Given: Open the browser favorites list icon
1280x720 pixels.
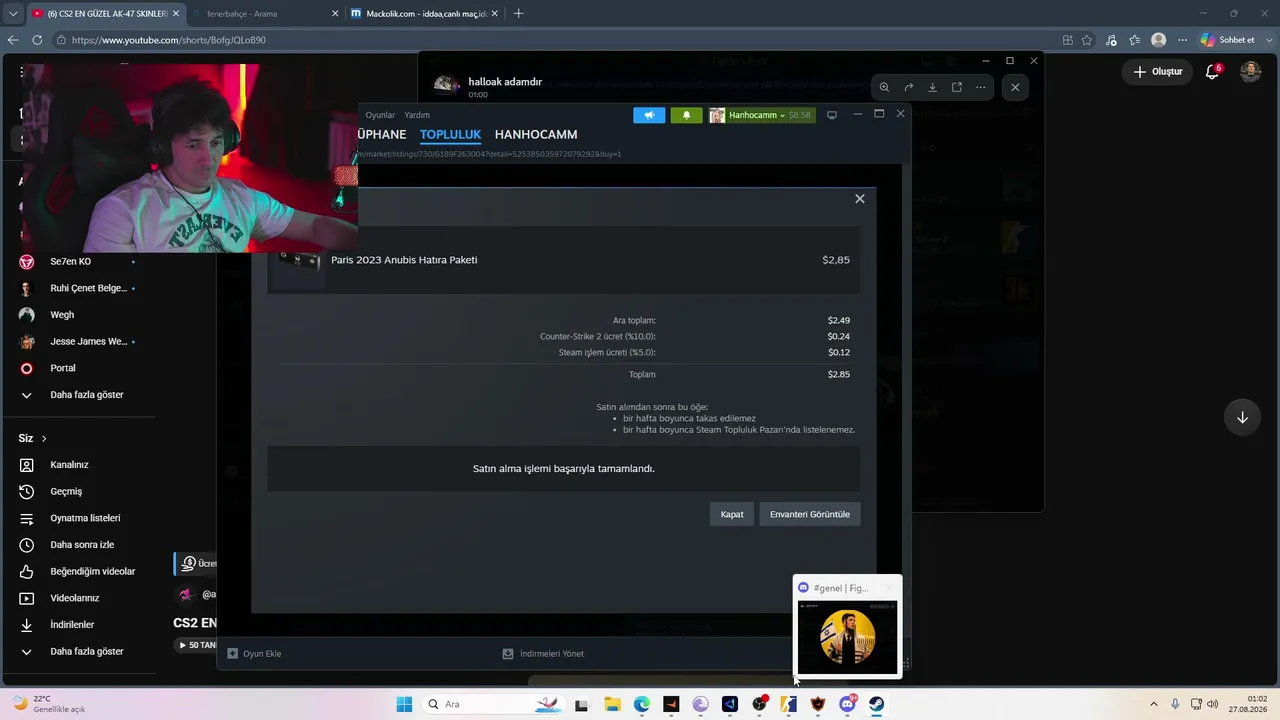Looking at the screenshot, I should [x=1135, y=40].
